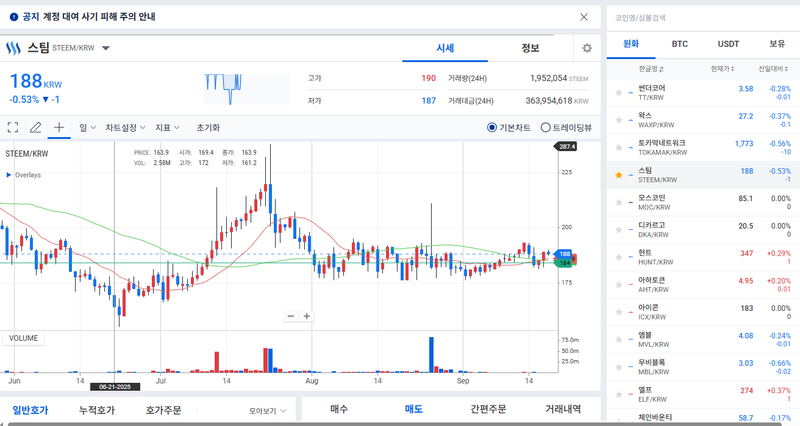The width and height of the screenshot is (800, 426).
Task: Close the account fraud notice banner
Action: (584, 17)
